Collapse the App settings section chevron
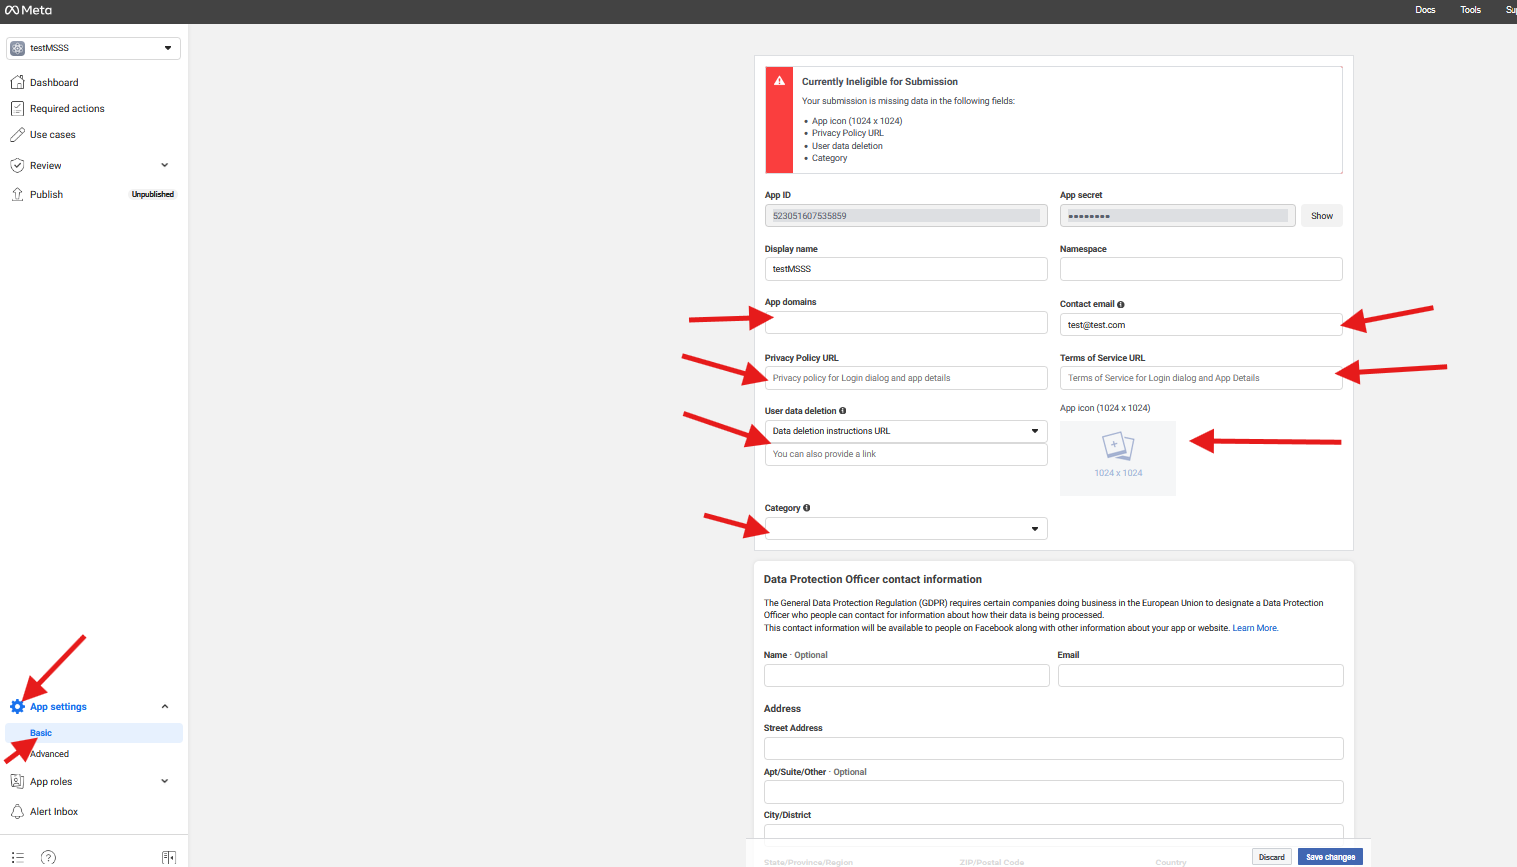 click(165, 707)
